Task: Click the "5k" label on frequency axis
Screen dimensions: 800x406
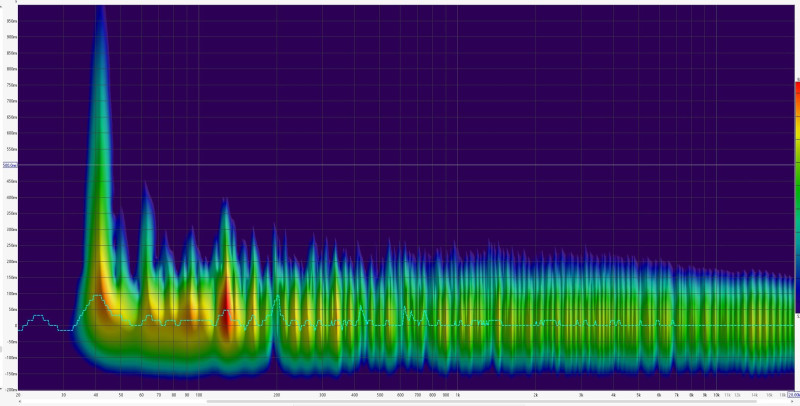Action: coord(638,395)
